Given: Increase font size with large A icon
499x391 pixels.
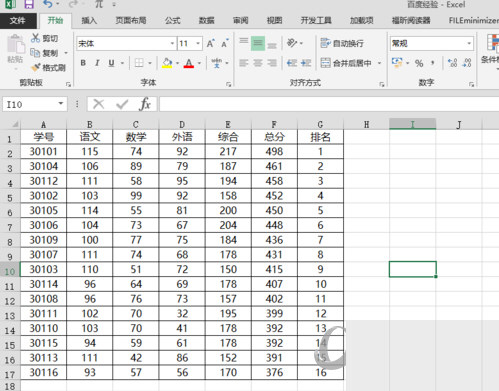Looking at the screenshot, I should pyautogui.click(x=210, y=43).
